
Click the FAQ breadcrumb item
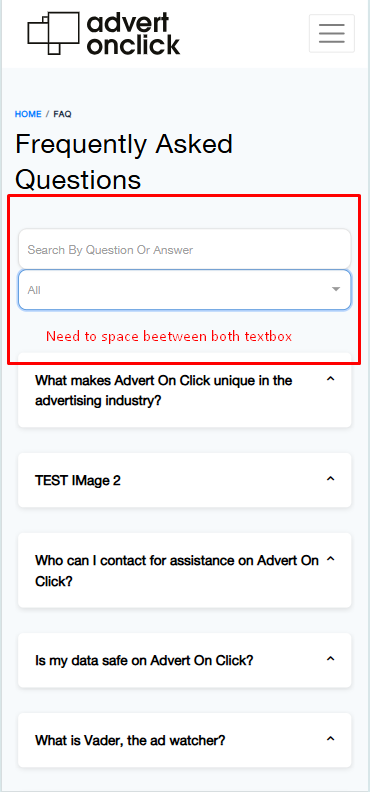(x=63, y=114)
